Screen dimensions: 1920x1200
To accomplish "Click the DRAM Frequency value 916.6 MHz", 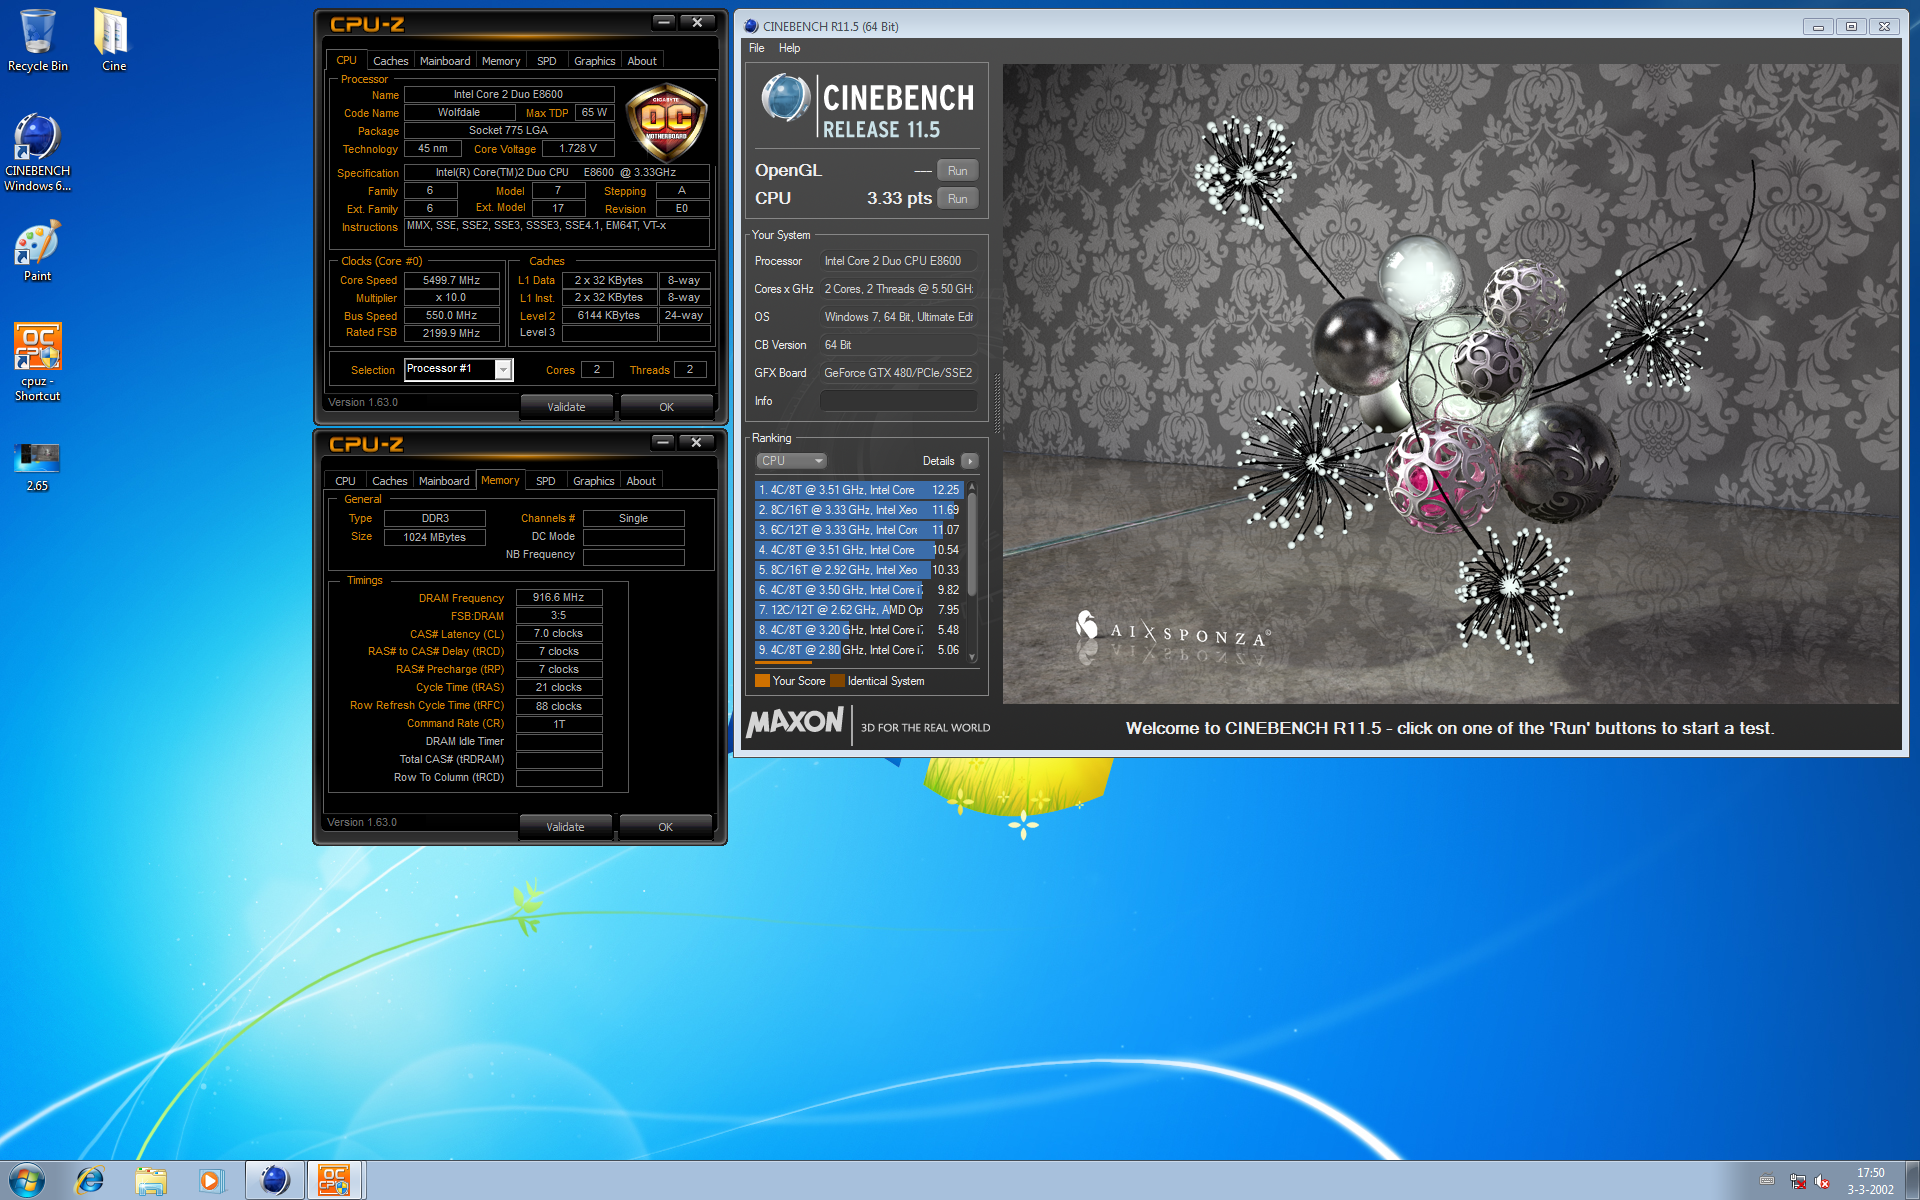I will coord(558,598).
